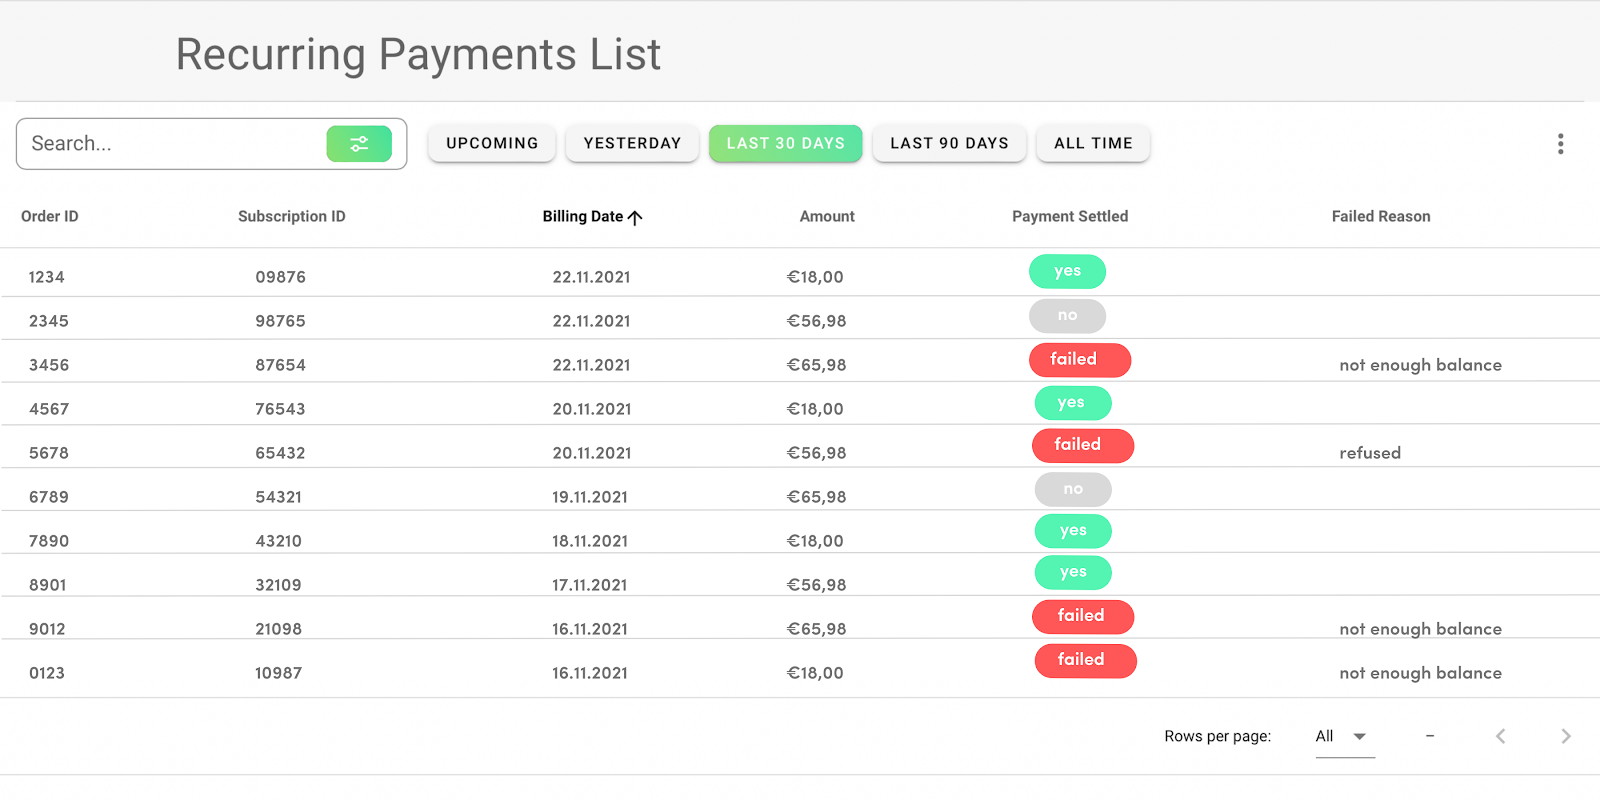Click yes badge for order 8901
This screenshot has height=800, width=1600.
[1073, 573]
